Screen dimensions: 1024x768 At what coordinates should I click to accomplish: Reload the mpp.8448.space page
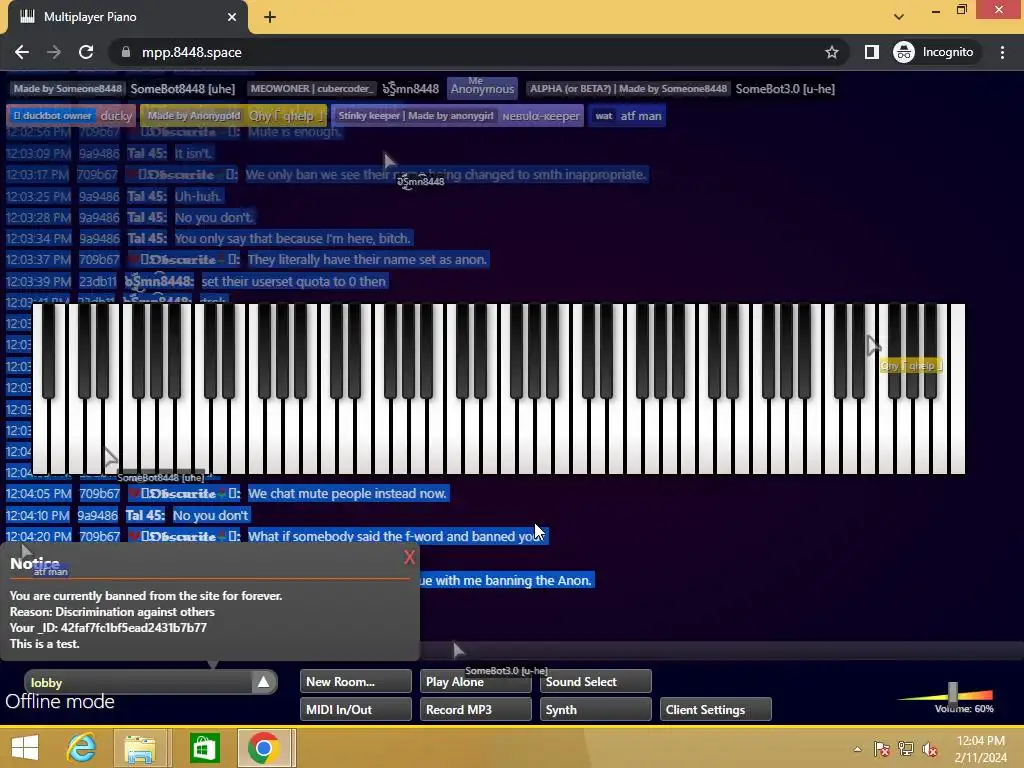point(86,52)
